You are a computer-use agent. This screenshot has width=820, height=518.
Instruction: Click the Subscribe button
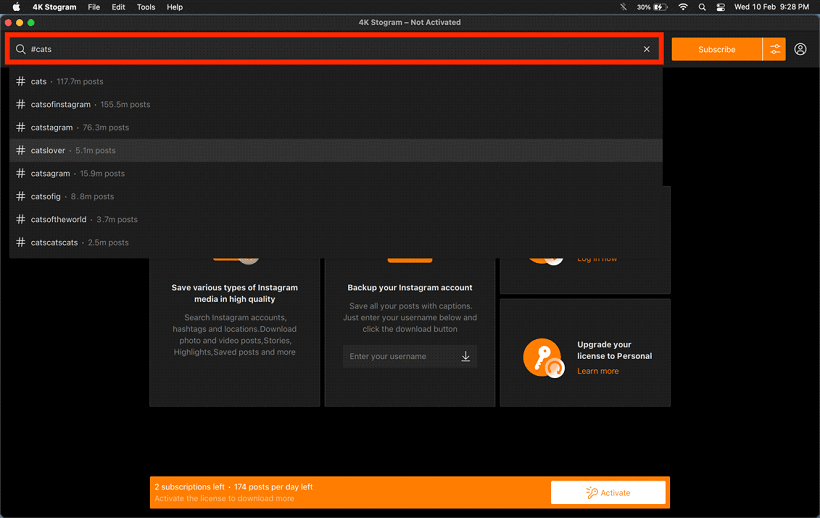(716, 49)
